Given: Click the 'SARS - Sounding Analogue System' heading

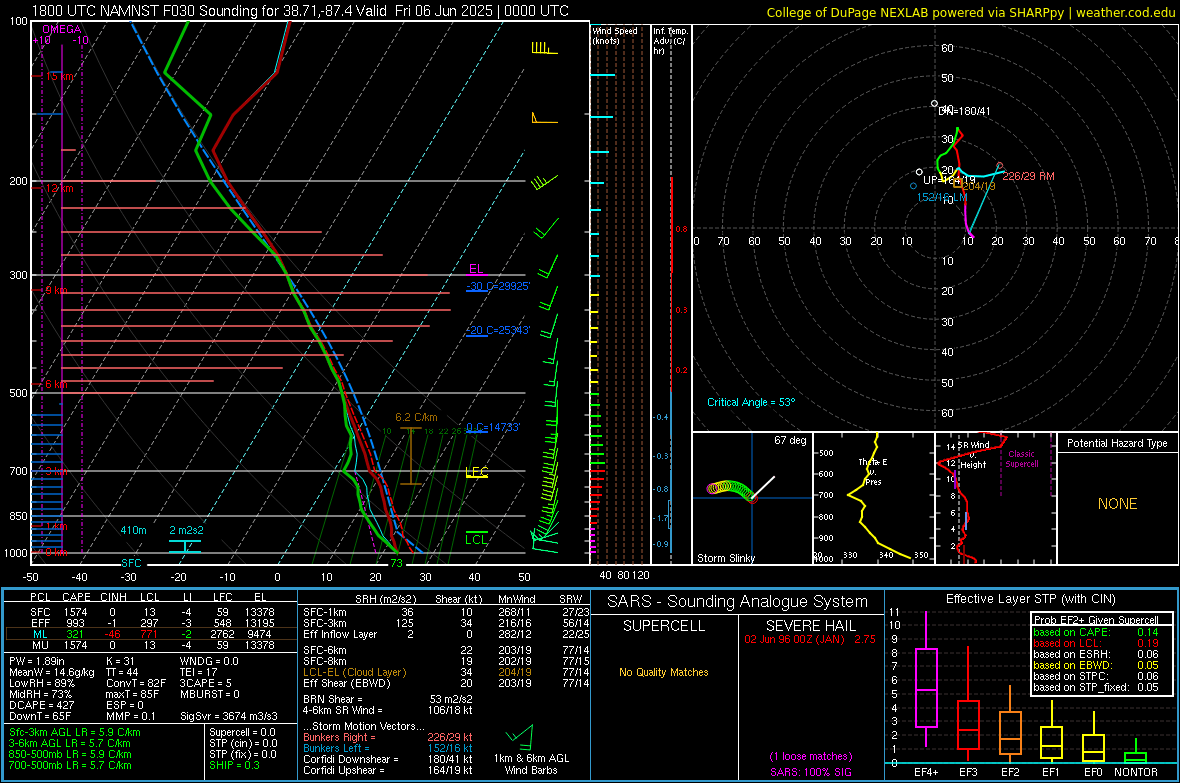Looking at the screenshot, I should (737, 602).
